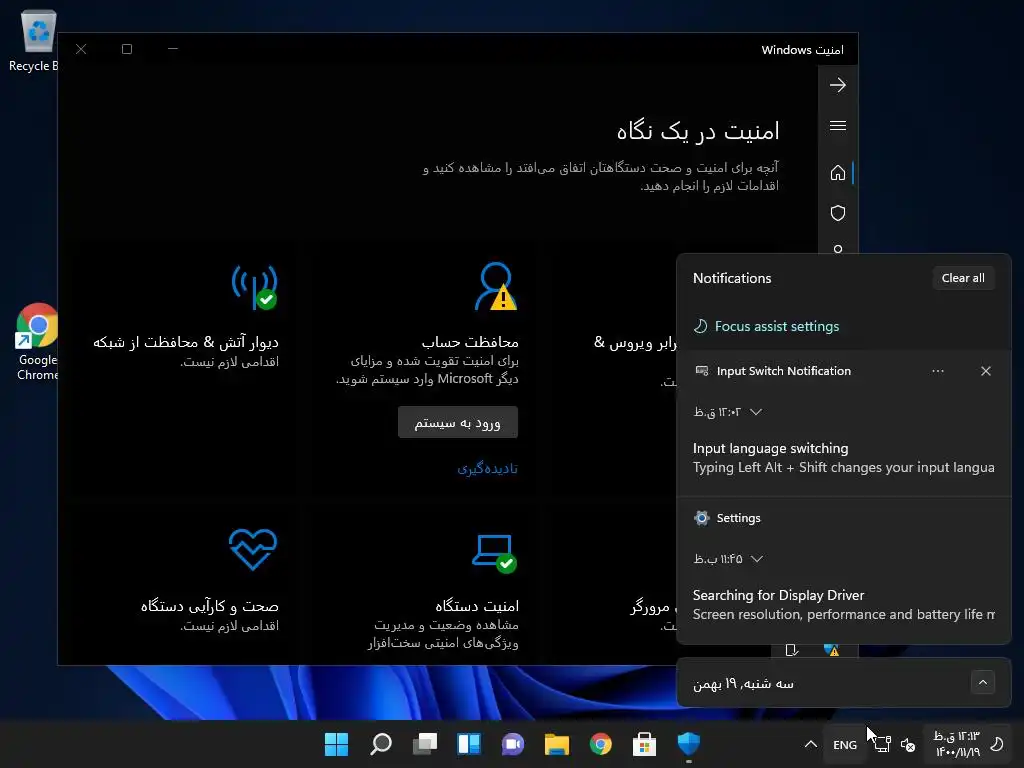Screen dimensions: 1024x768
Task: Open Virus & threat protection shield sidebar icon
Action: pyautogui.click(x=837, y=213)
